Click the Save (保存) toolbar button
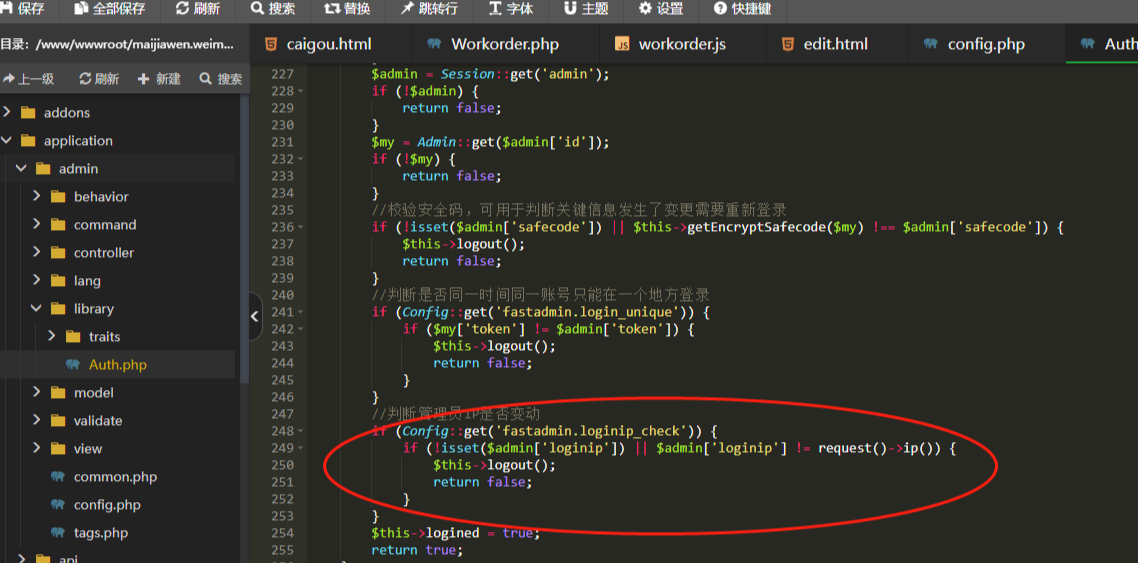Image resolution: width=1138 pixels, height=563 pixels. pos(25,9)
